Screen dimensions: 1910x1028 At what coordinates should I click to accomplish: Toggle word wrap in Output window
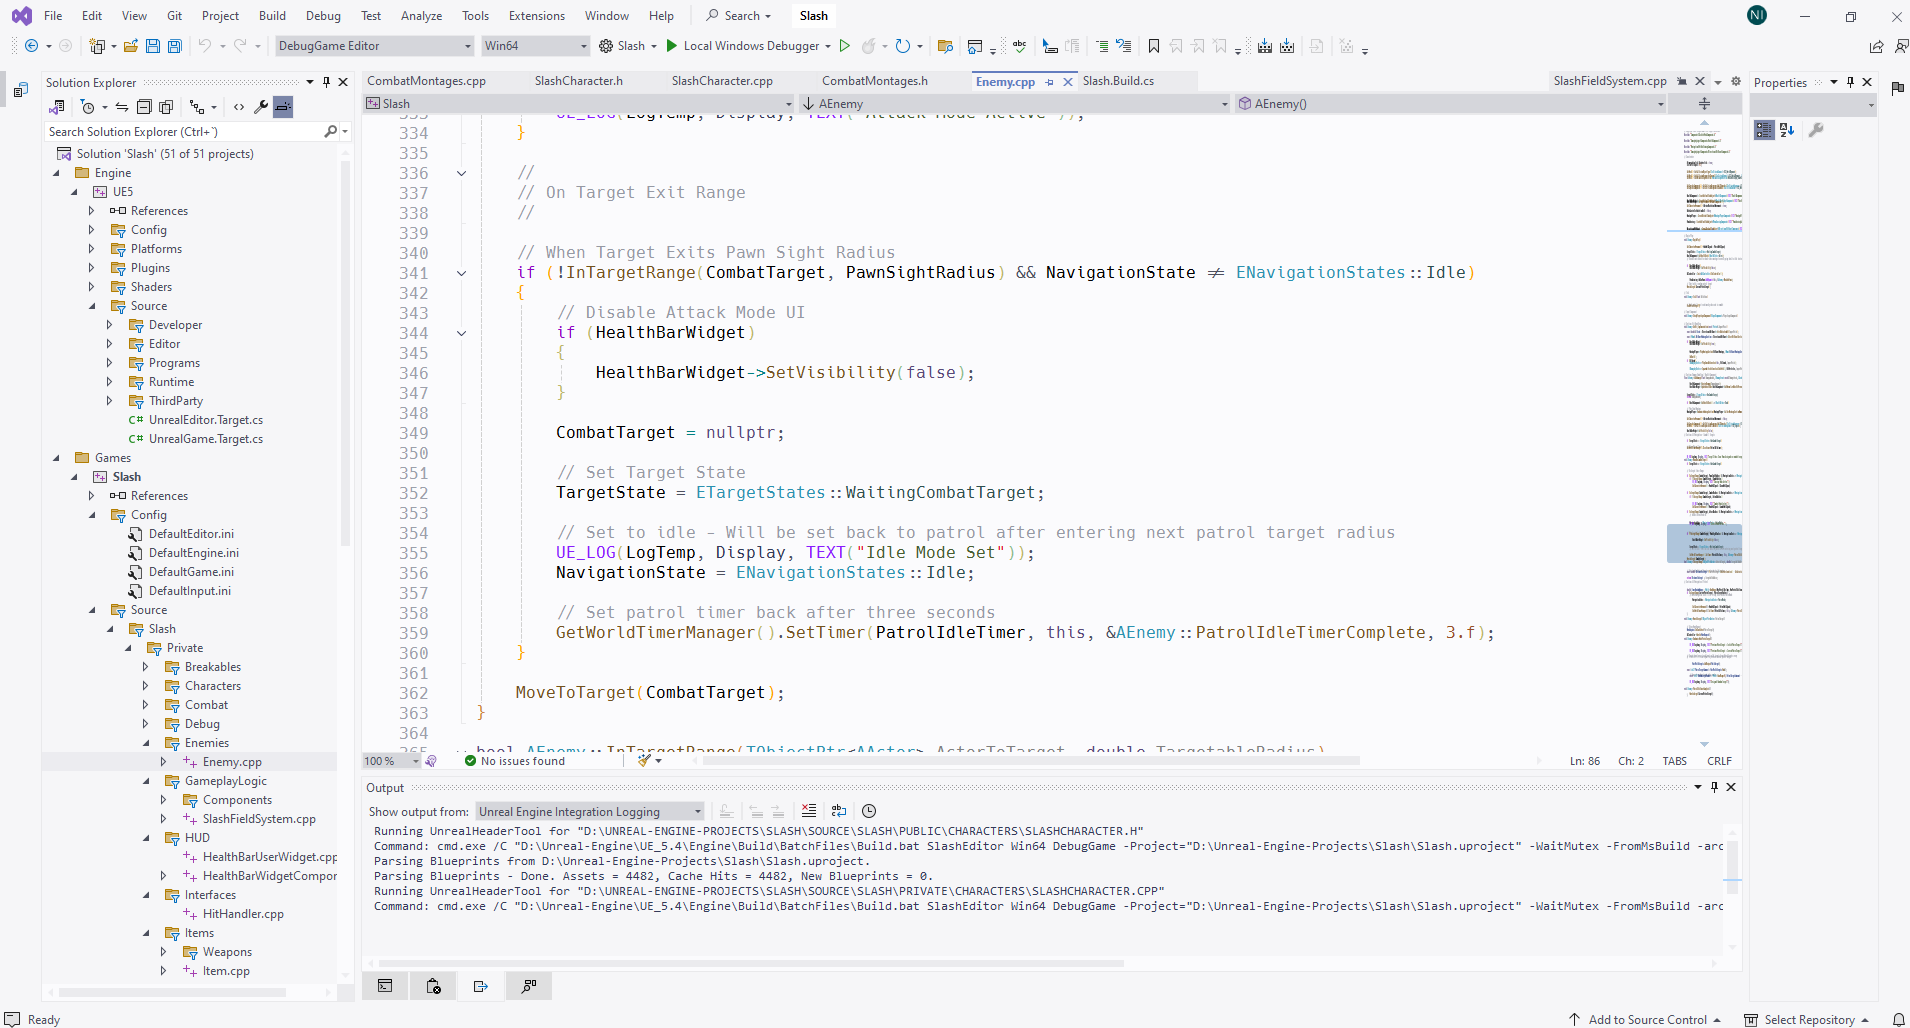tap(839, 811)
